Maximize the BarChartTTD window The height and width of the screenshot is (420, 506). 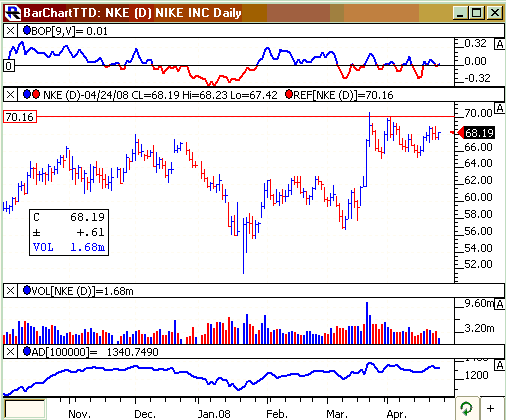coord(477,13)
